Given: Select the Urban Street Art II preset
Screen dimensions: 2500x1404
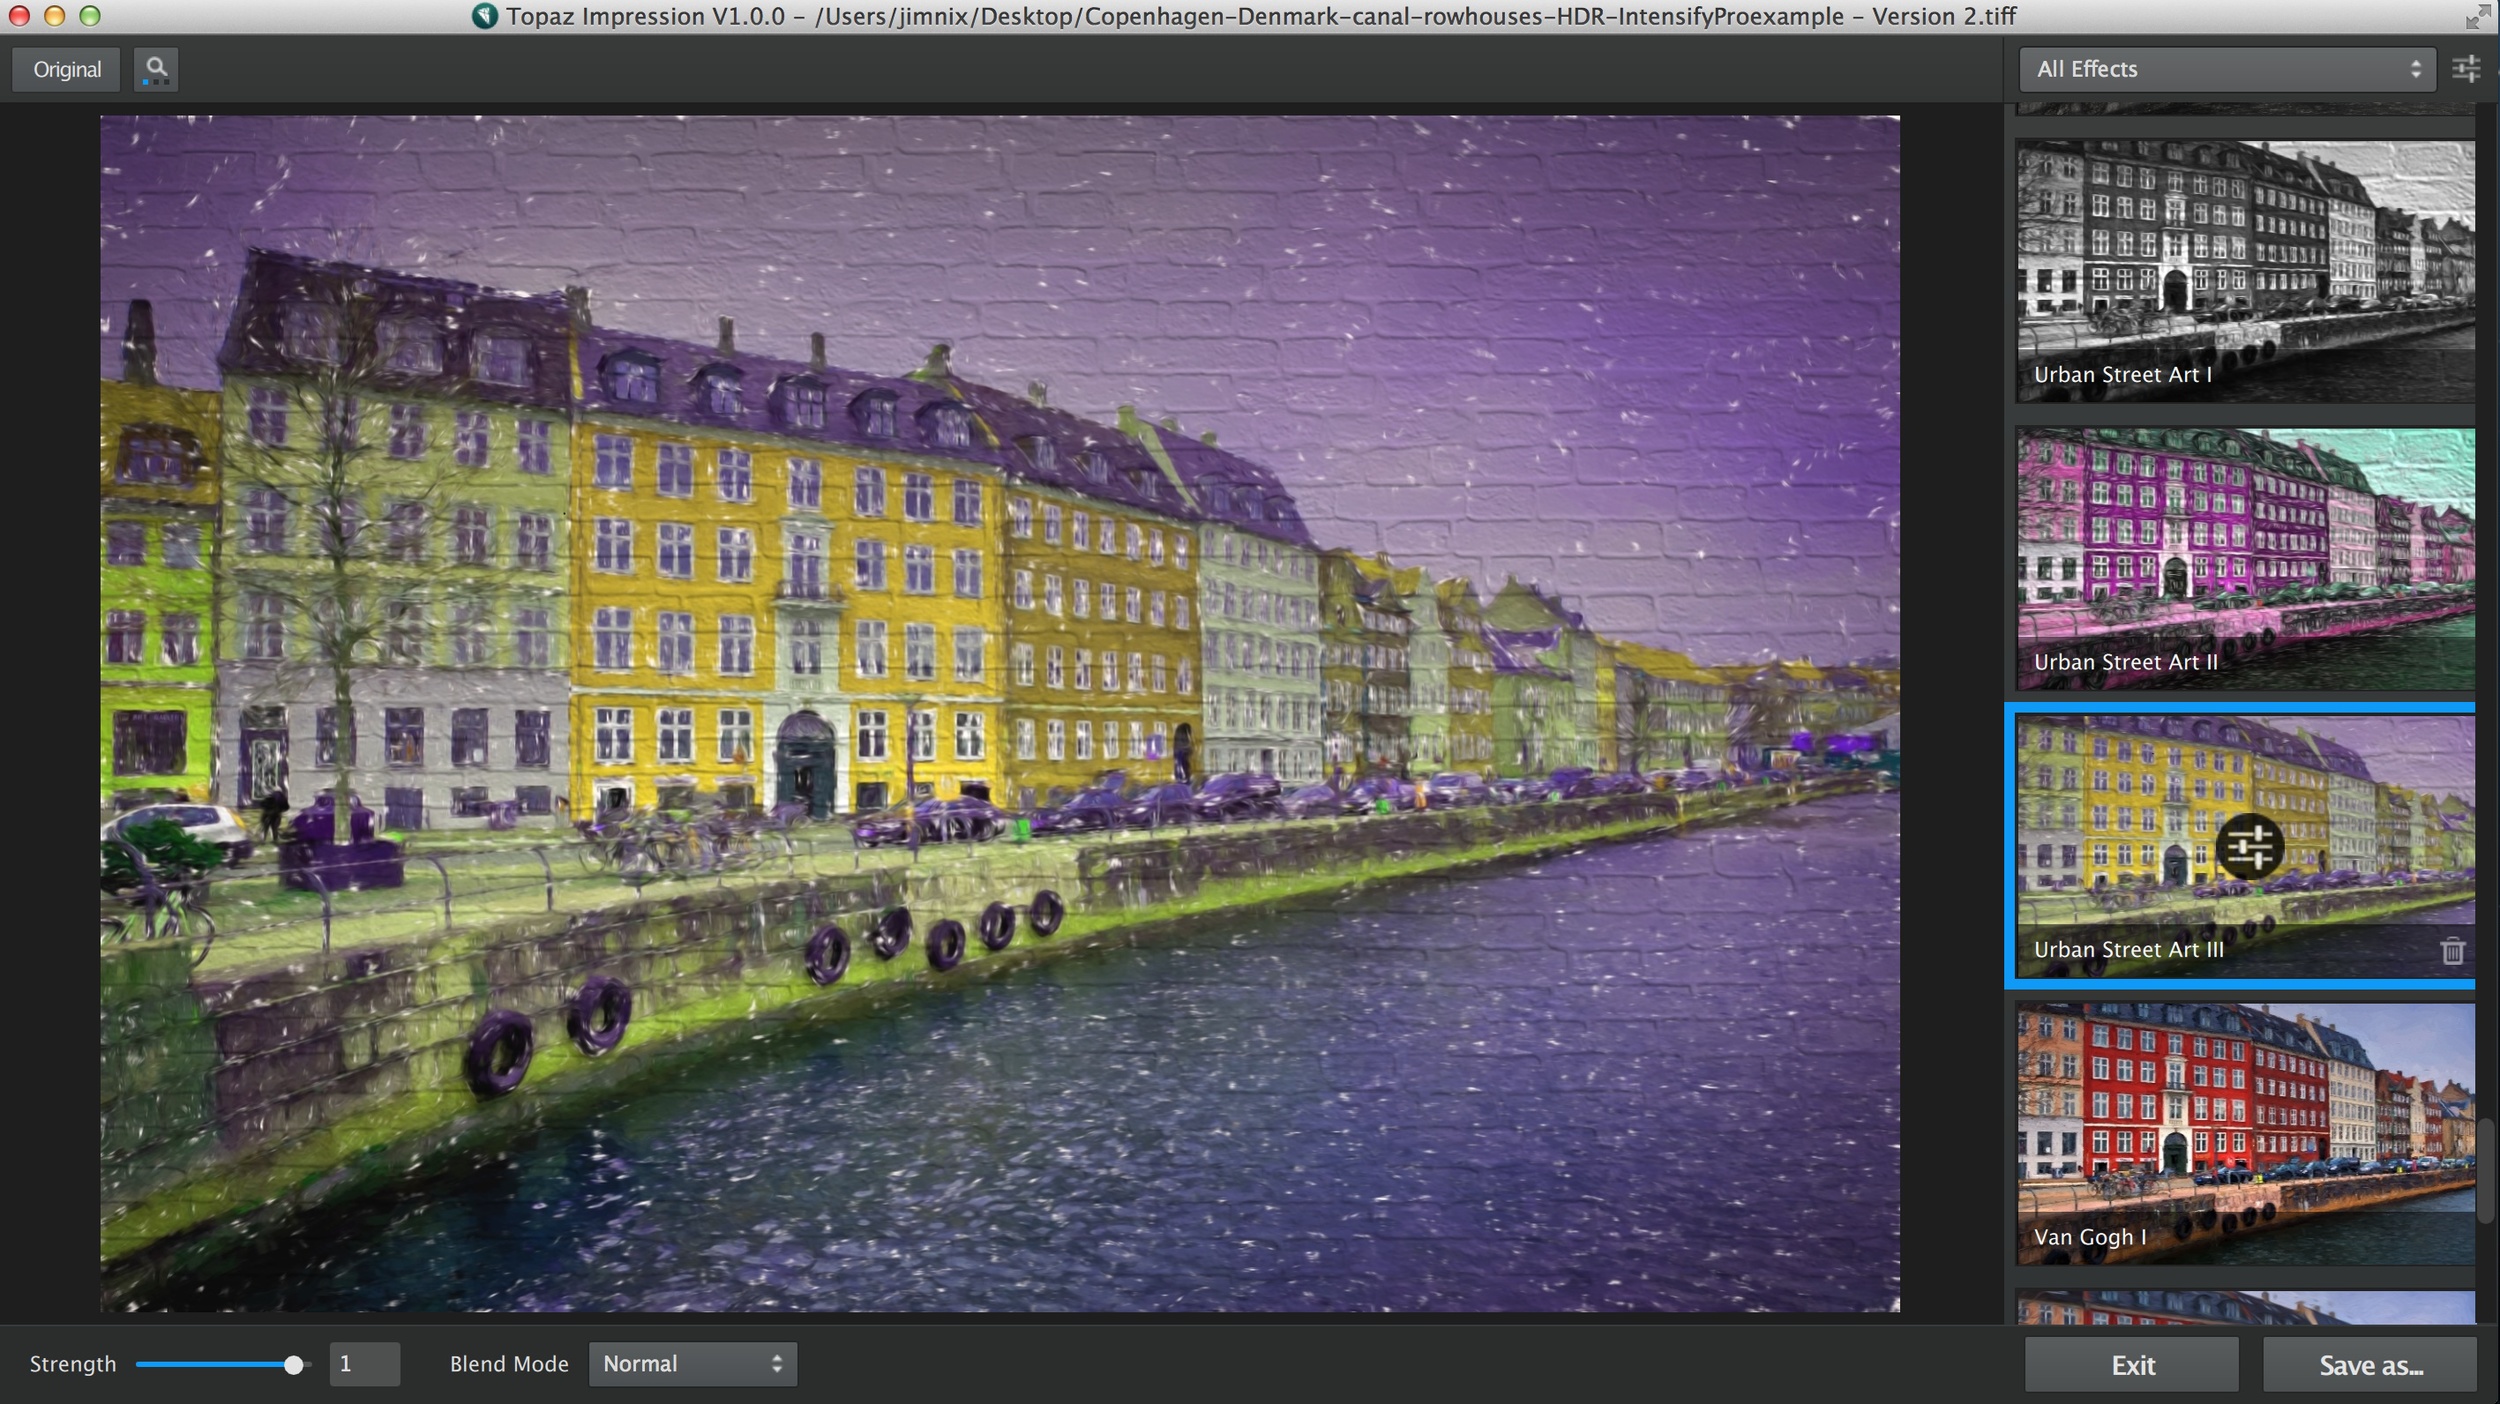Looking at the screenshot, I should pos(2245,559).
